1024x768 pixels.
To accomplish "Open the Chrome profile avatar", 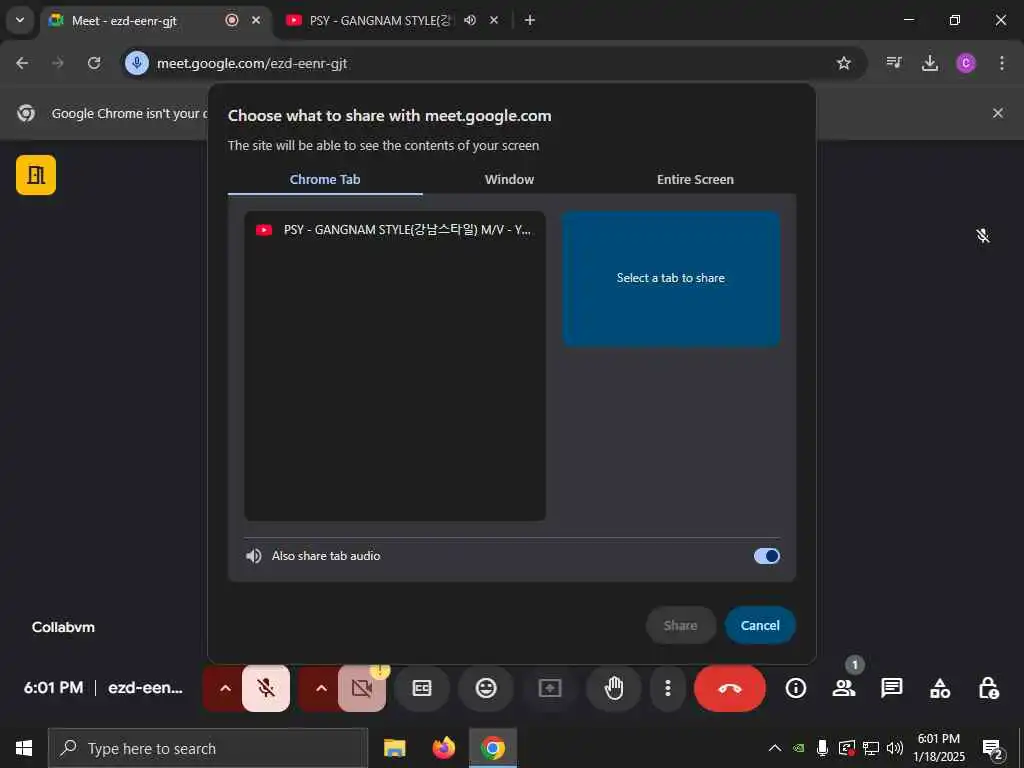I will point(965,63).
